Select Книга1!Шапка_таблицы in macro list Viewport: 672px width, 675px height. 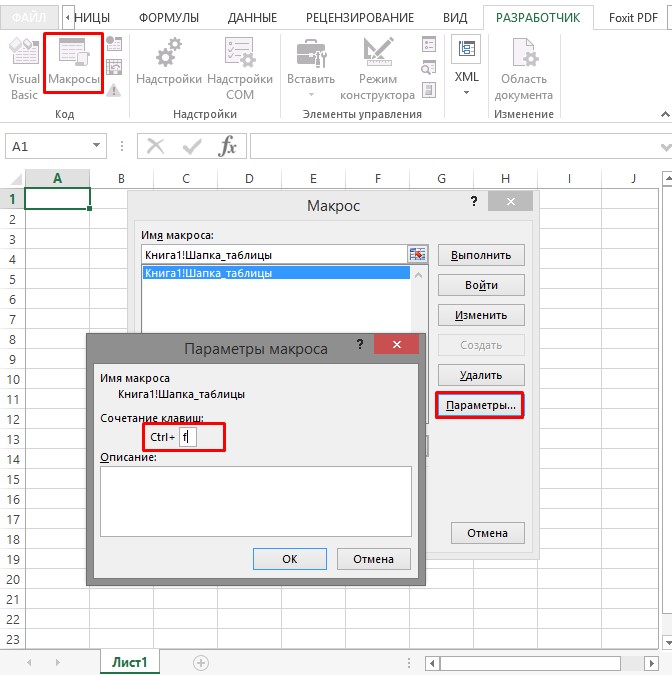275,272
